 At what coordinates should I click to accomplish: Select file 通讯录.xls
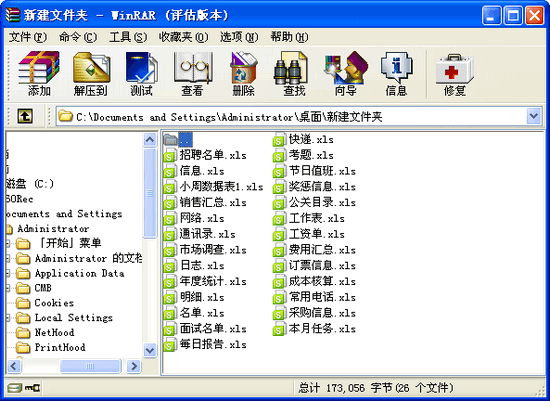coord(199,234)
